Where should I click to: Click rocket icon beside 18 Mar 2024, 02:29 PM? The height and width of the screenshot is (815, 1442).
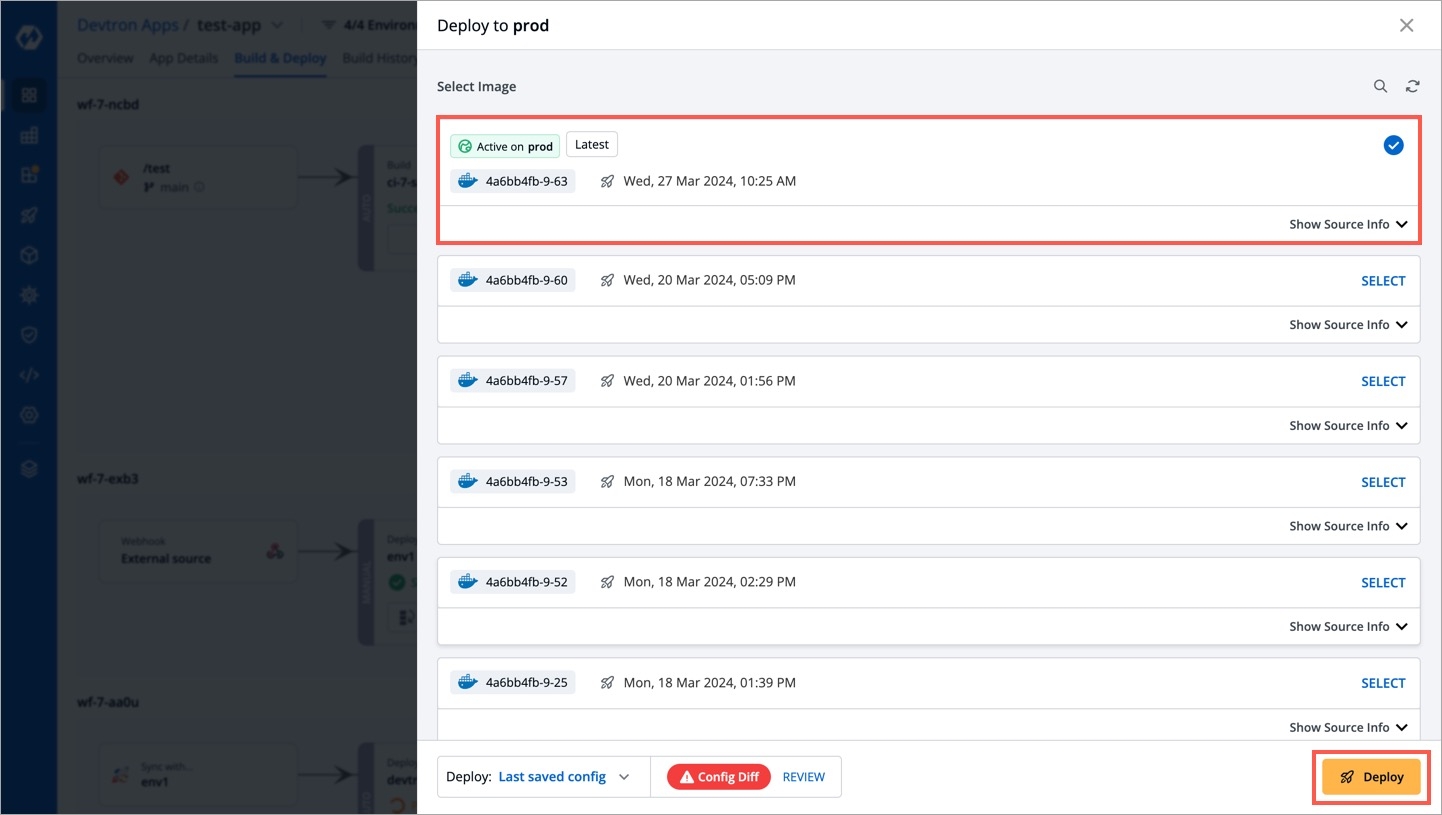click(x=607, y=582)
